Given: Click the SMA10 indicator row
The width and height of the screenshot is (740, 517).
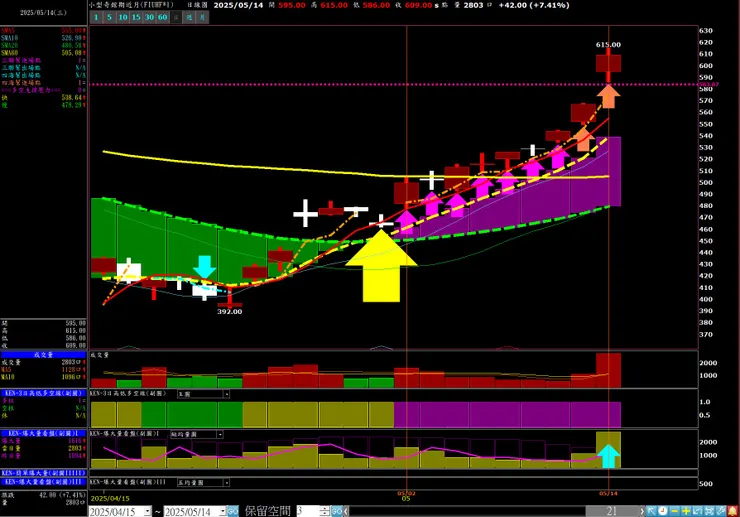Looking at the screenshot, I should pos(43,38).
